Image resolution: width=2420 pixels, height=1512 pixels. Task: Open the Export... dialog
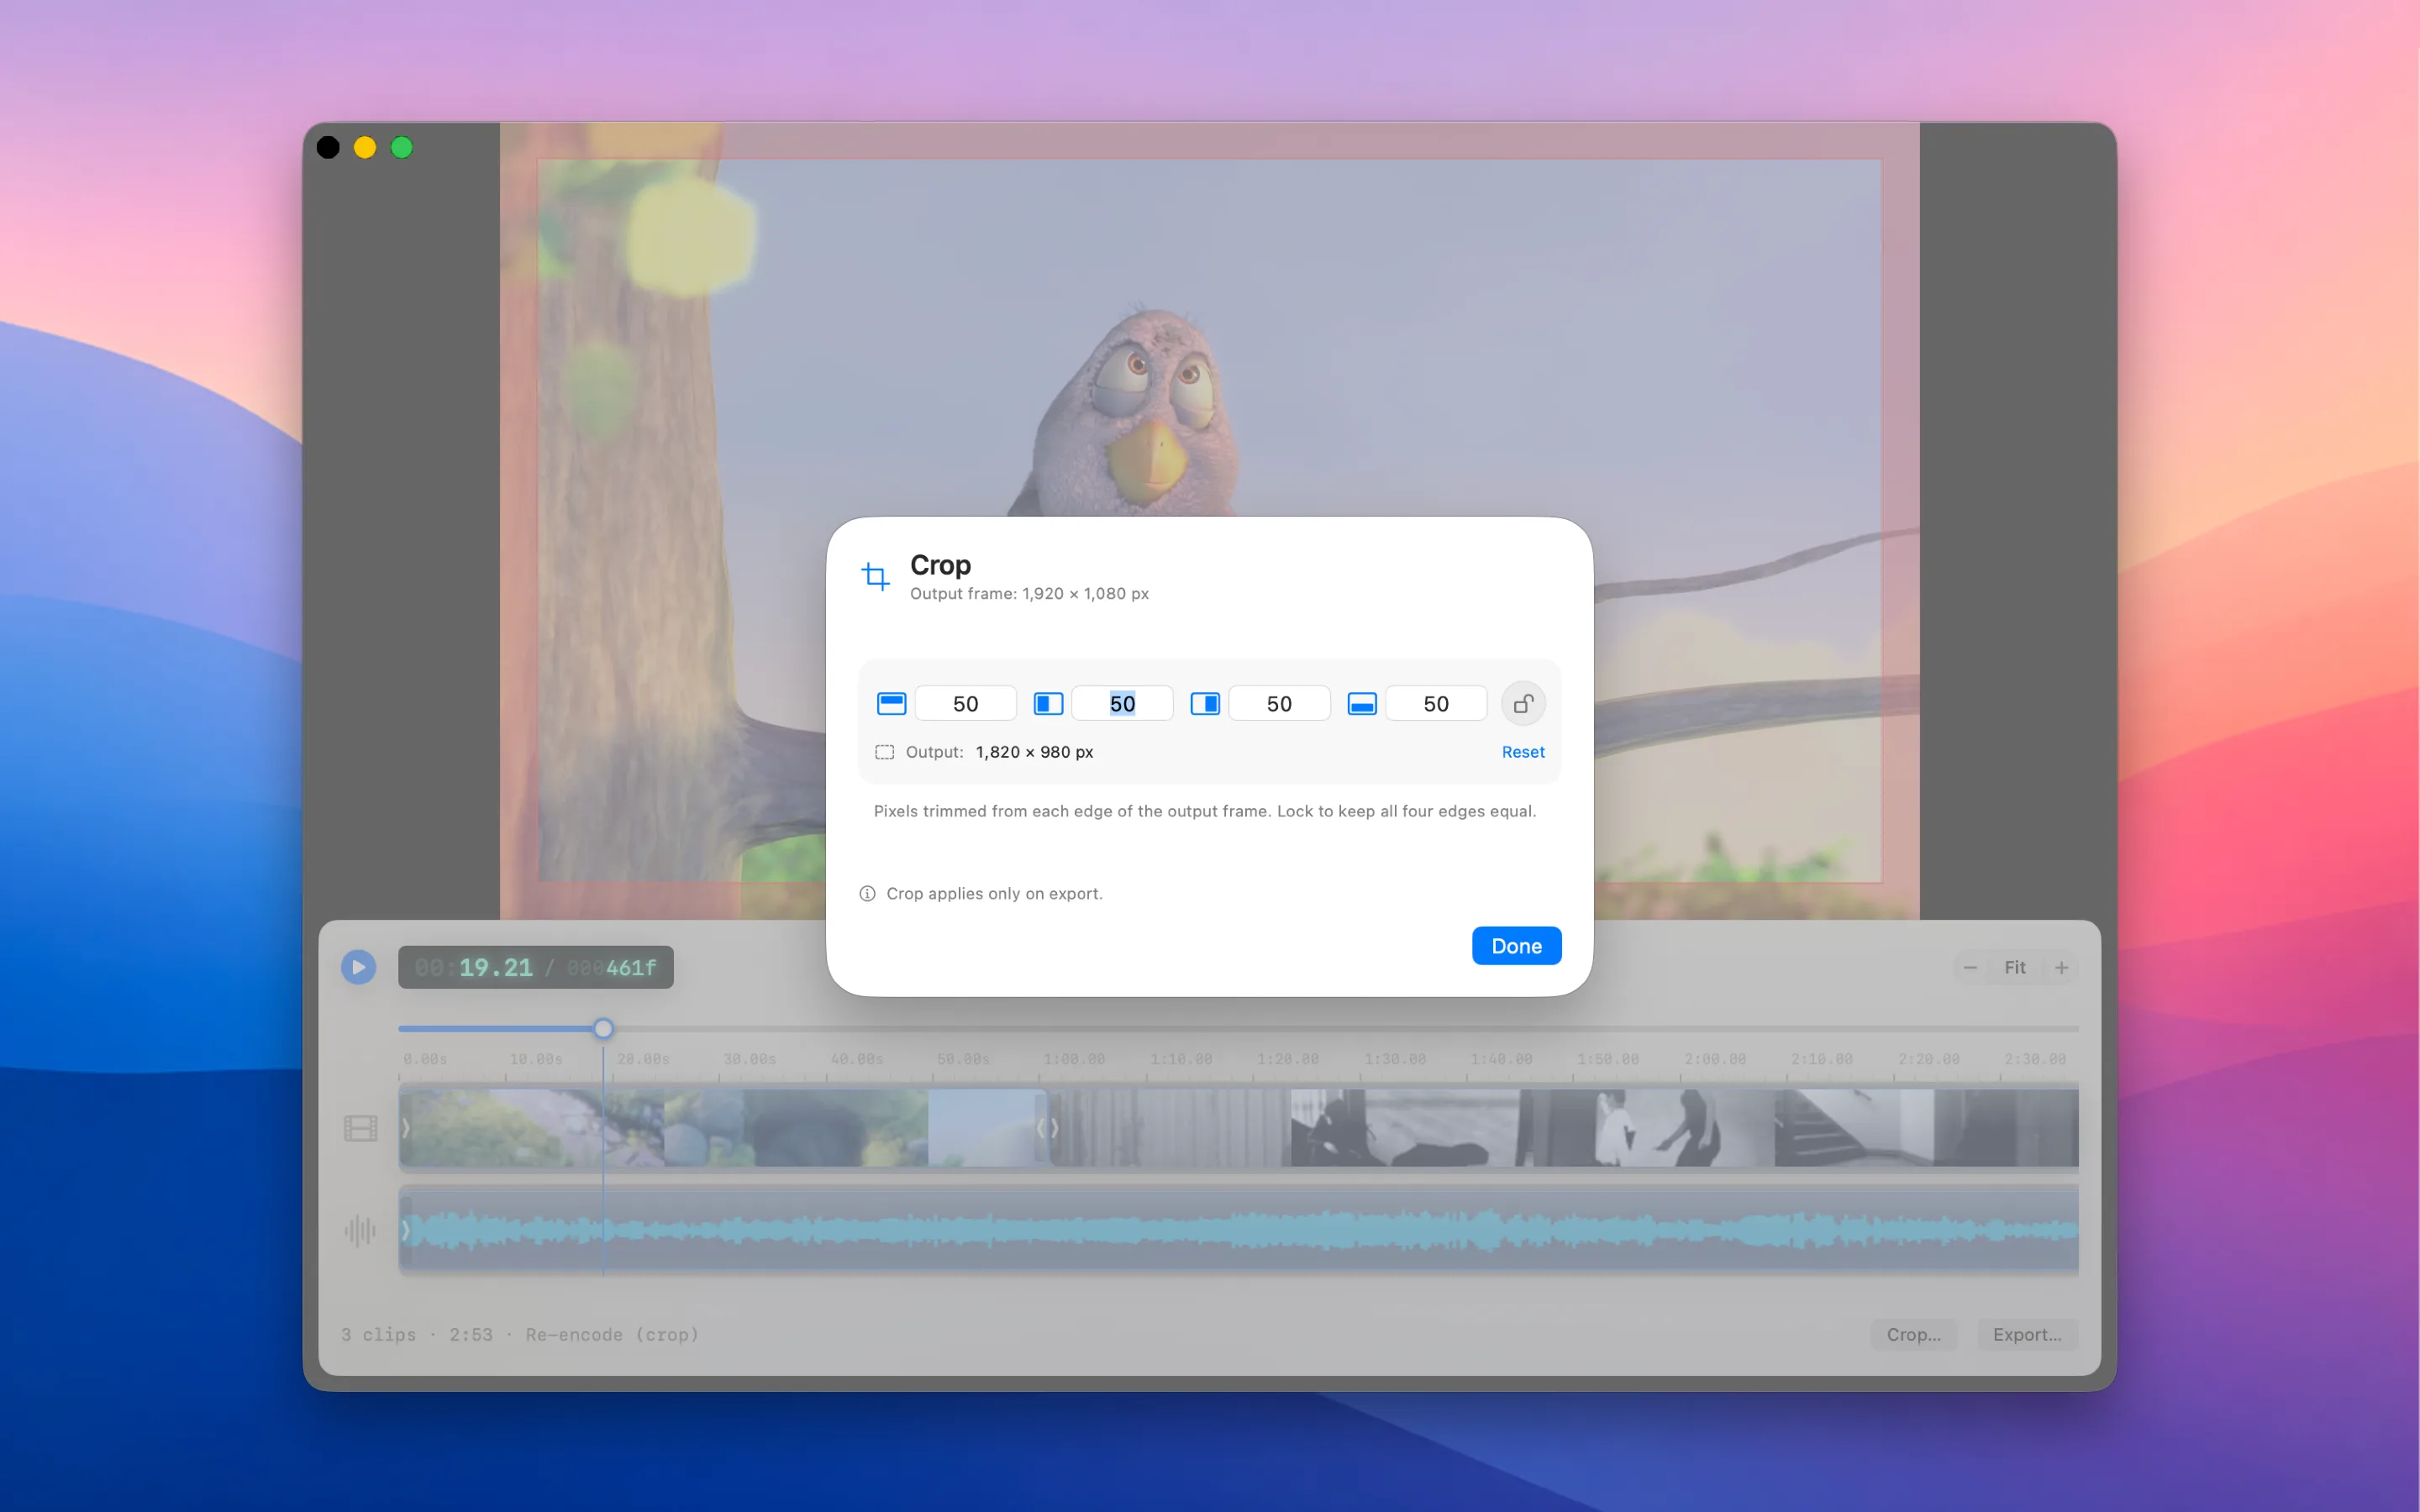tap(2027, 1335)
